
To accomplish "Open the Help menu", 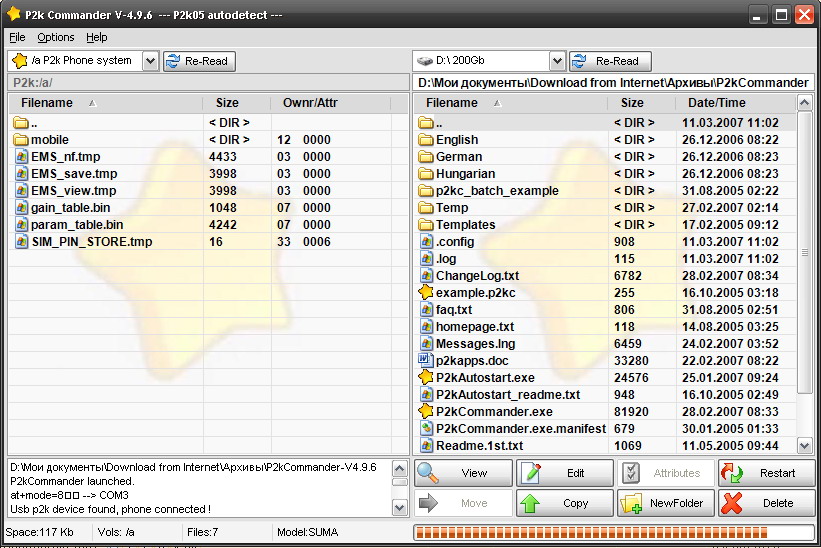I will click(x=97, y=37).
